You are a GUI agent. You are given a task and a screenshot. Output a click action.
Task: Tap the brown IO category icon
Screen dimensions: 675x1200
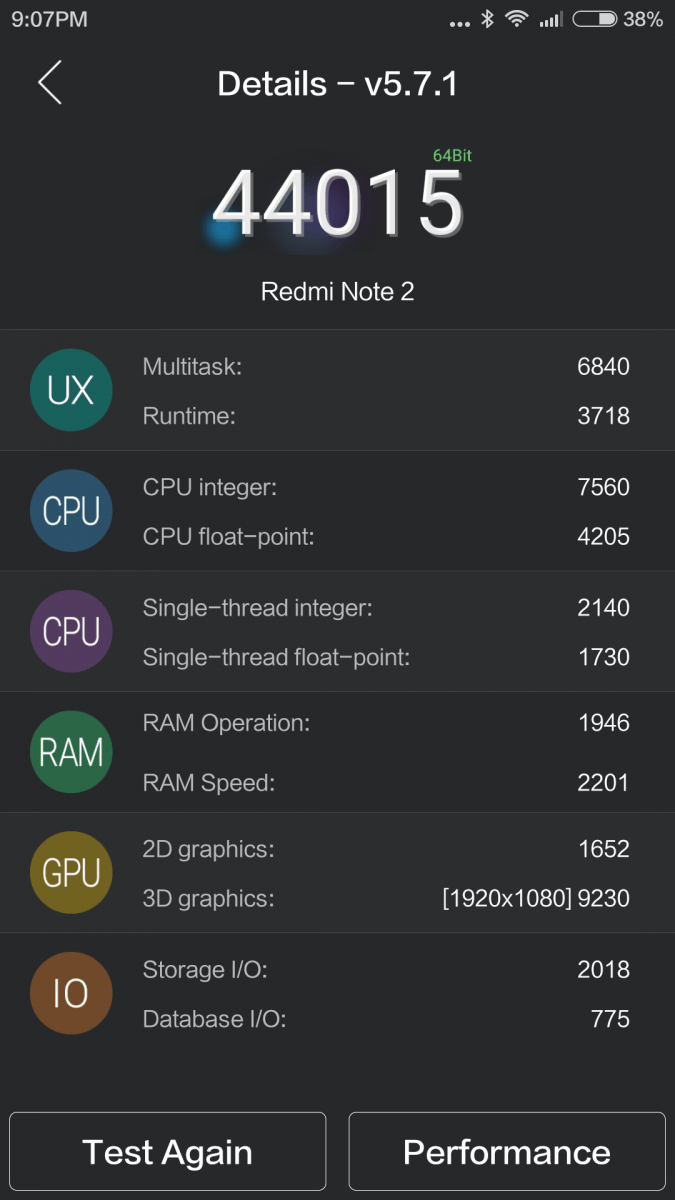[71, 993]
